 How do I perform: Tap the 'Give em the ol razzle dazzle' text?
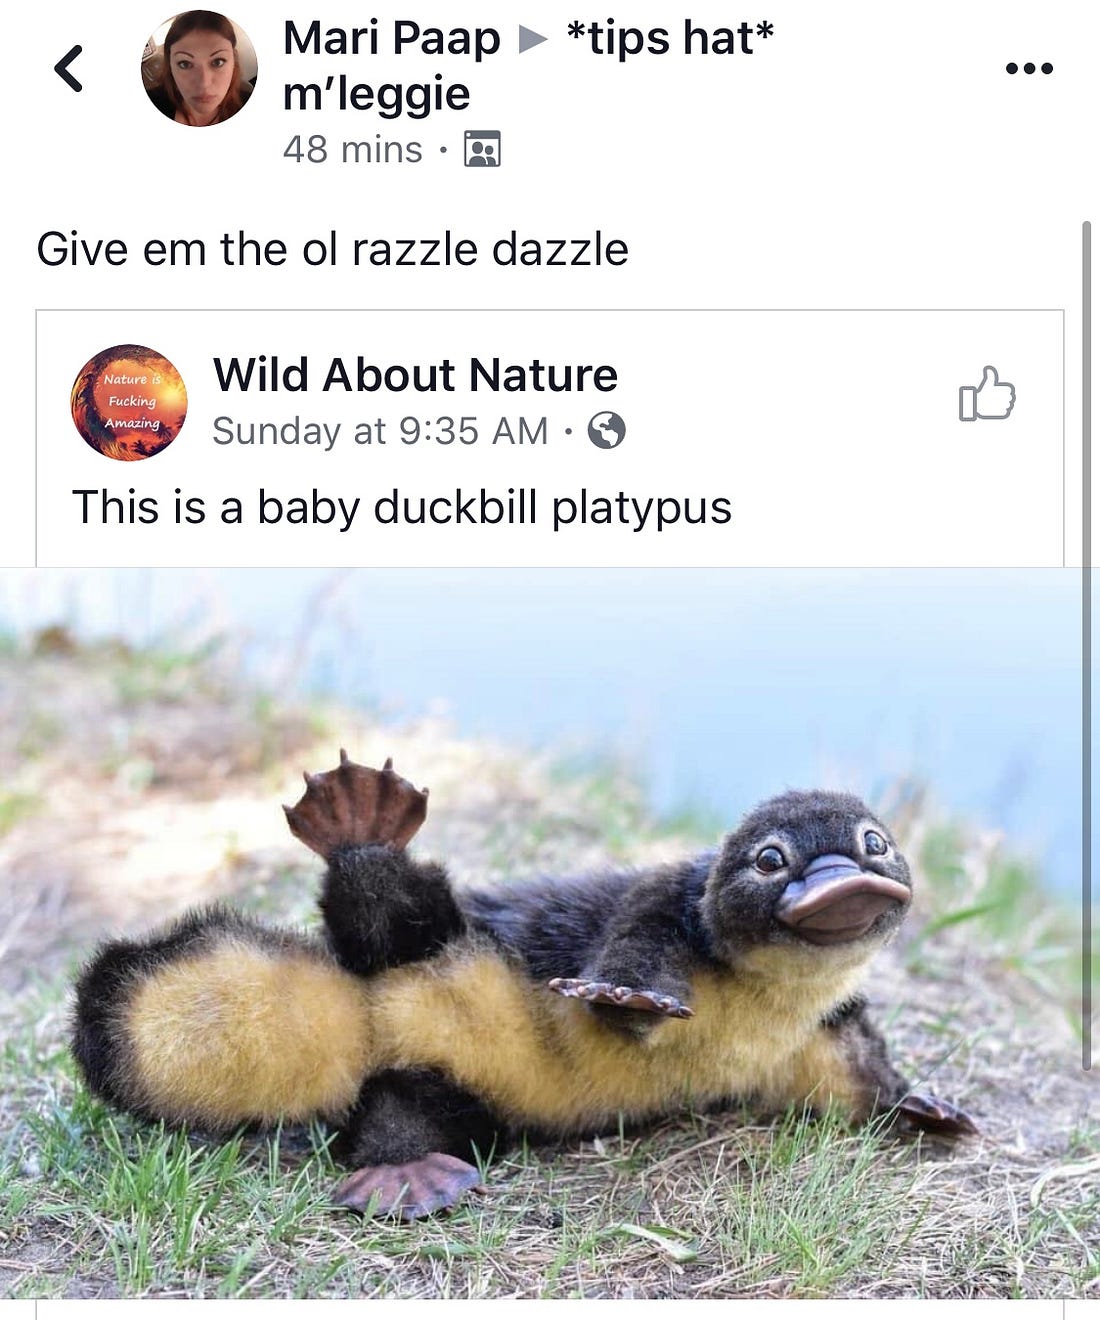[332, 249]
